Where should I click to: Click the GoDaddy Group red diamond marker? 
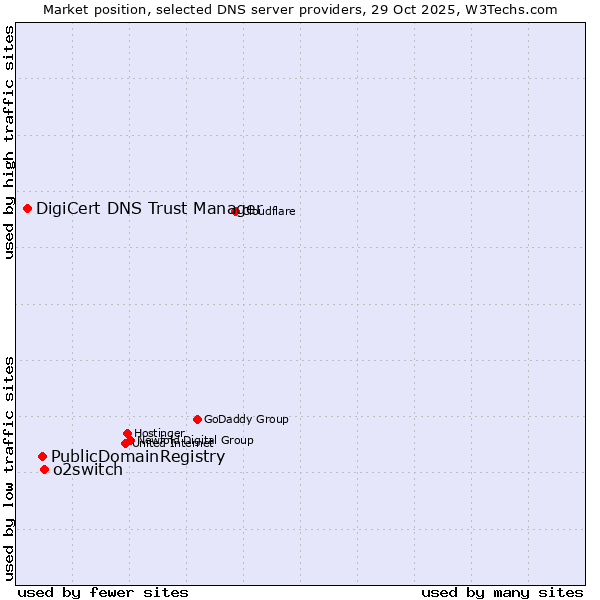[197, 419]
